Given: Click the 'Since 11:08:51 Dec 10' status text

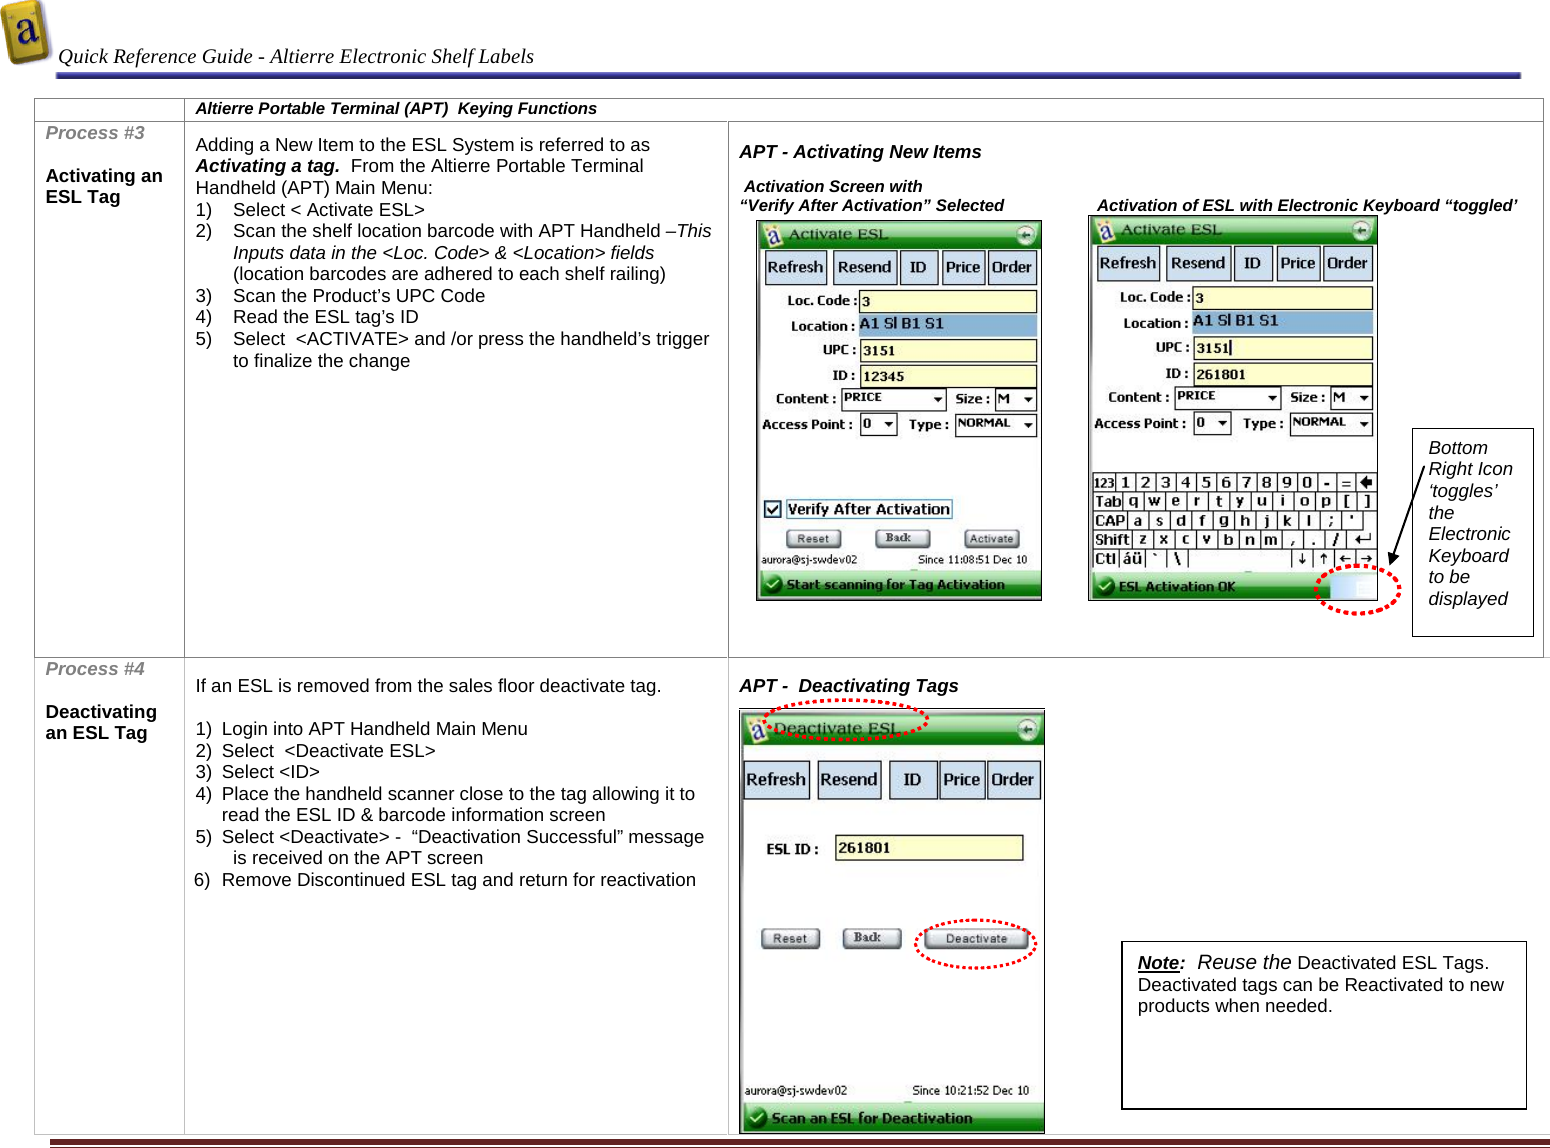Looking at the screenshot, I should [x=973, y=560].
